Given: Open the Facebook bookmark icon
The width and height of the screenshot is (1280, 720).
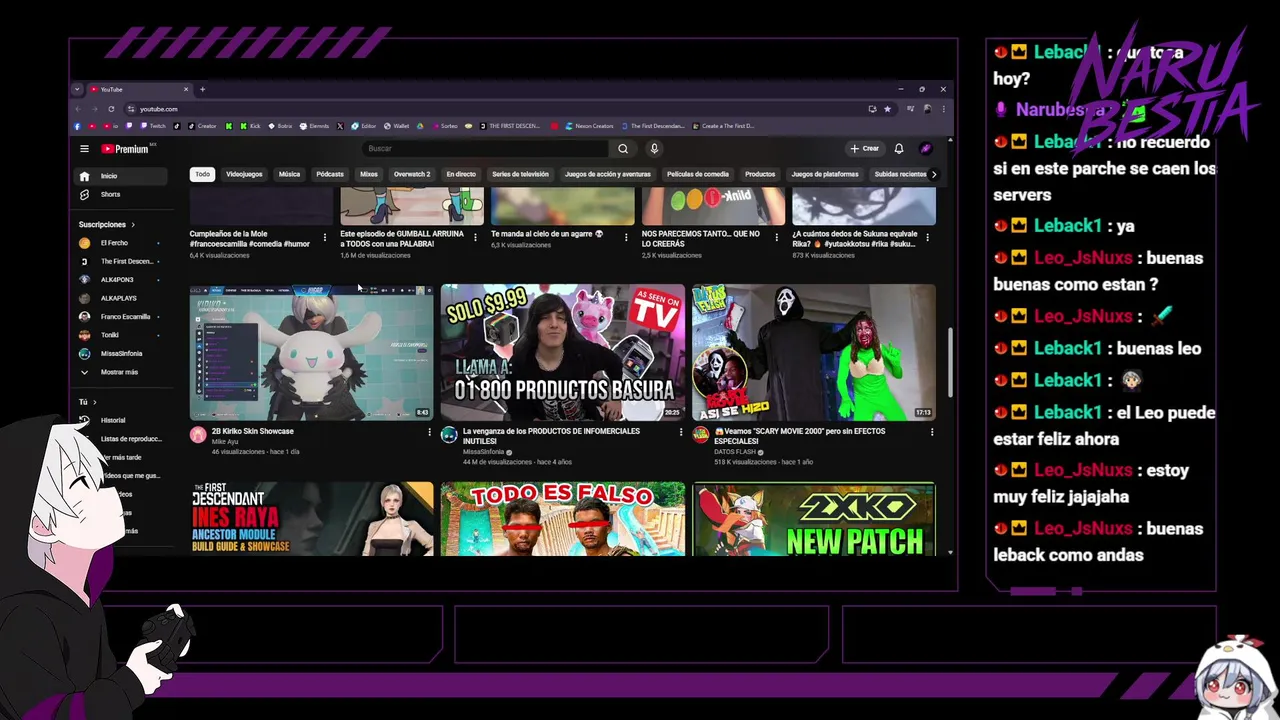Looking at the screenshot, I should 78,126.
